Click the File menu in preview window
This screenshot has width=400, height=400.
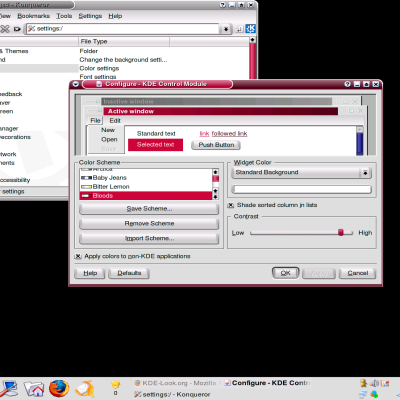(95, 121)
